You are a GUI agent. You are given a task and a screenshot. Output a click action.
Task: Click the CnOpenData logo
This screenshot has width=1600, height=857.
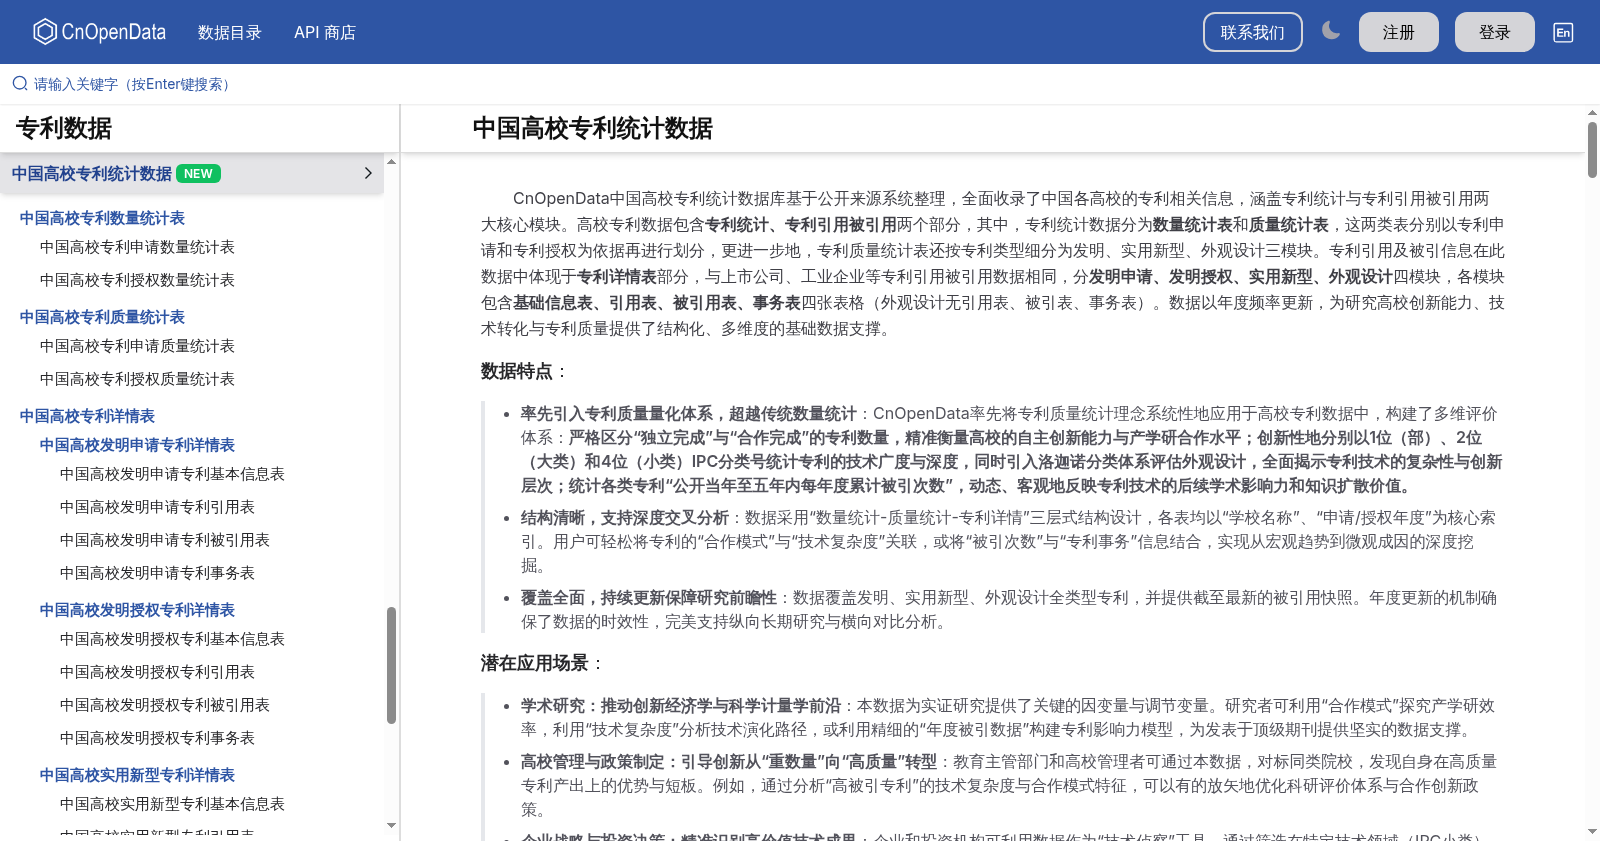tap(99, 32)
